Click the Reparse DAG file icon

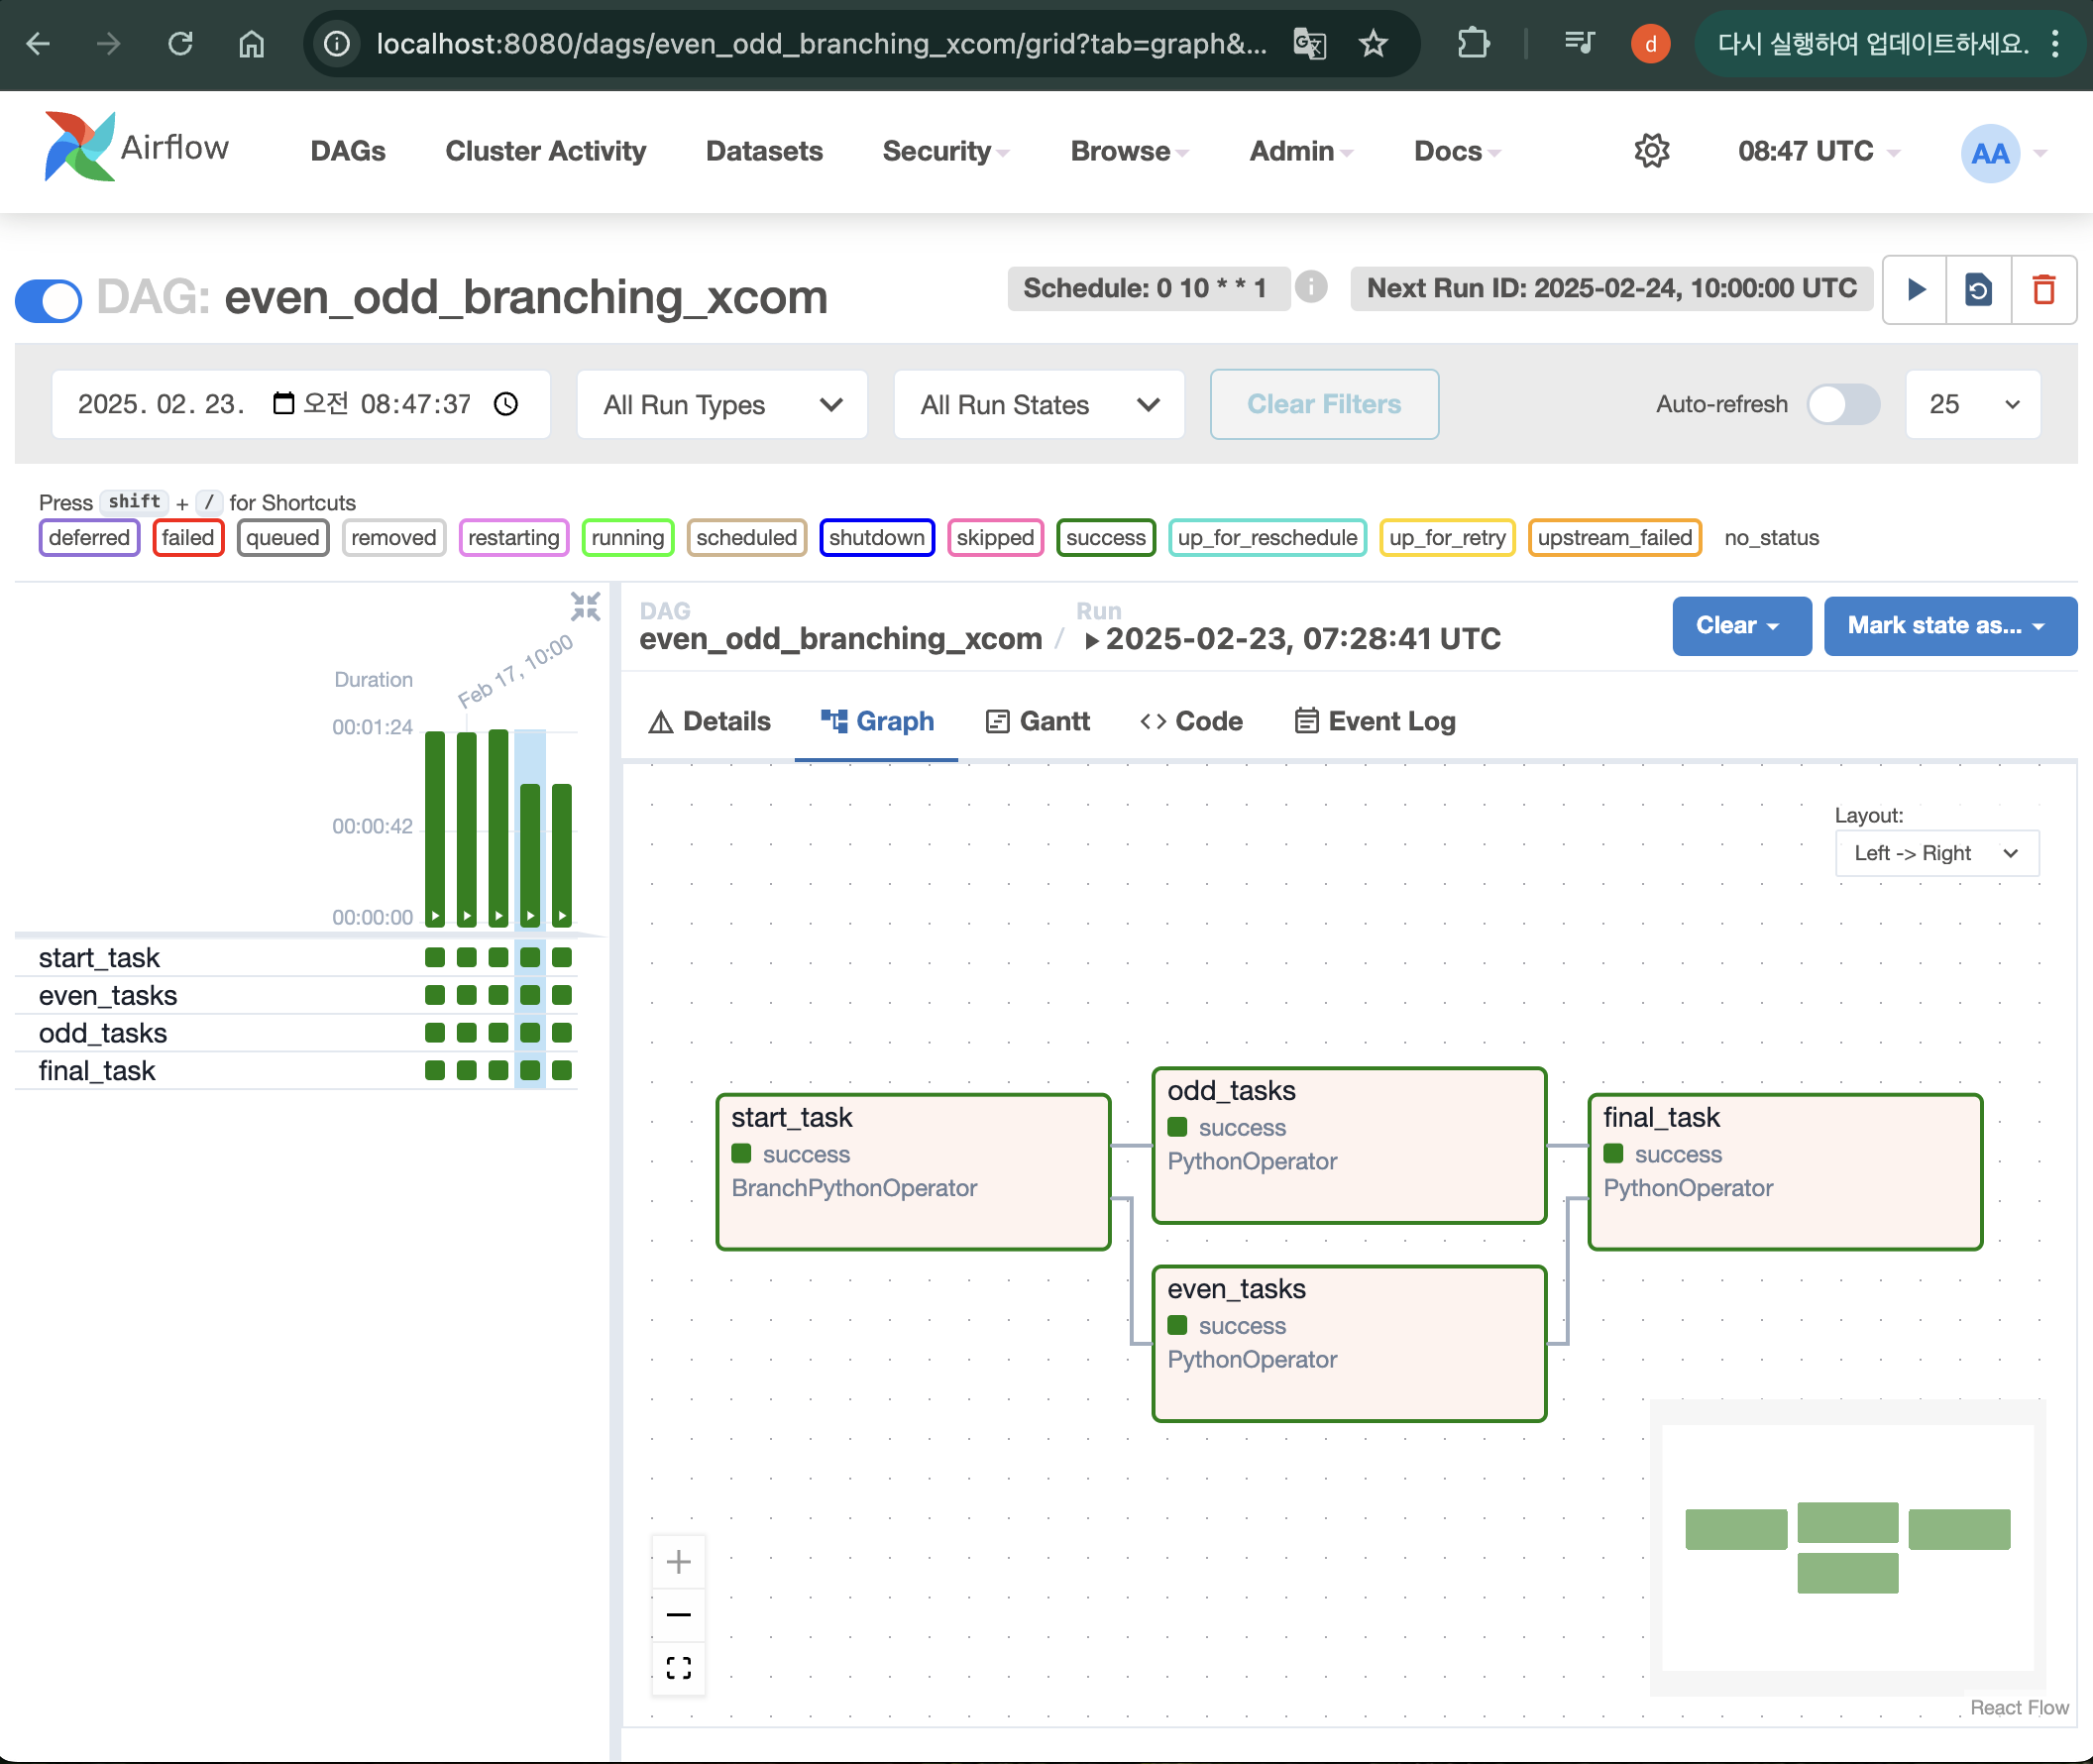(x=1978, y=290)
